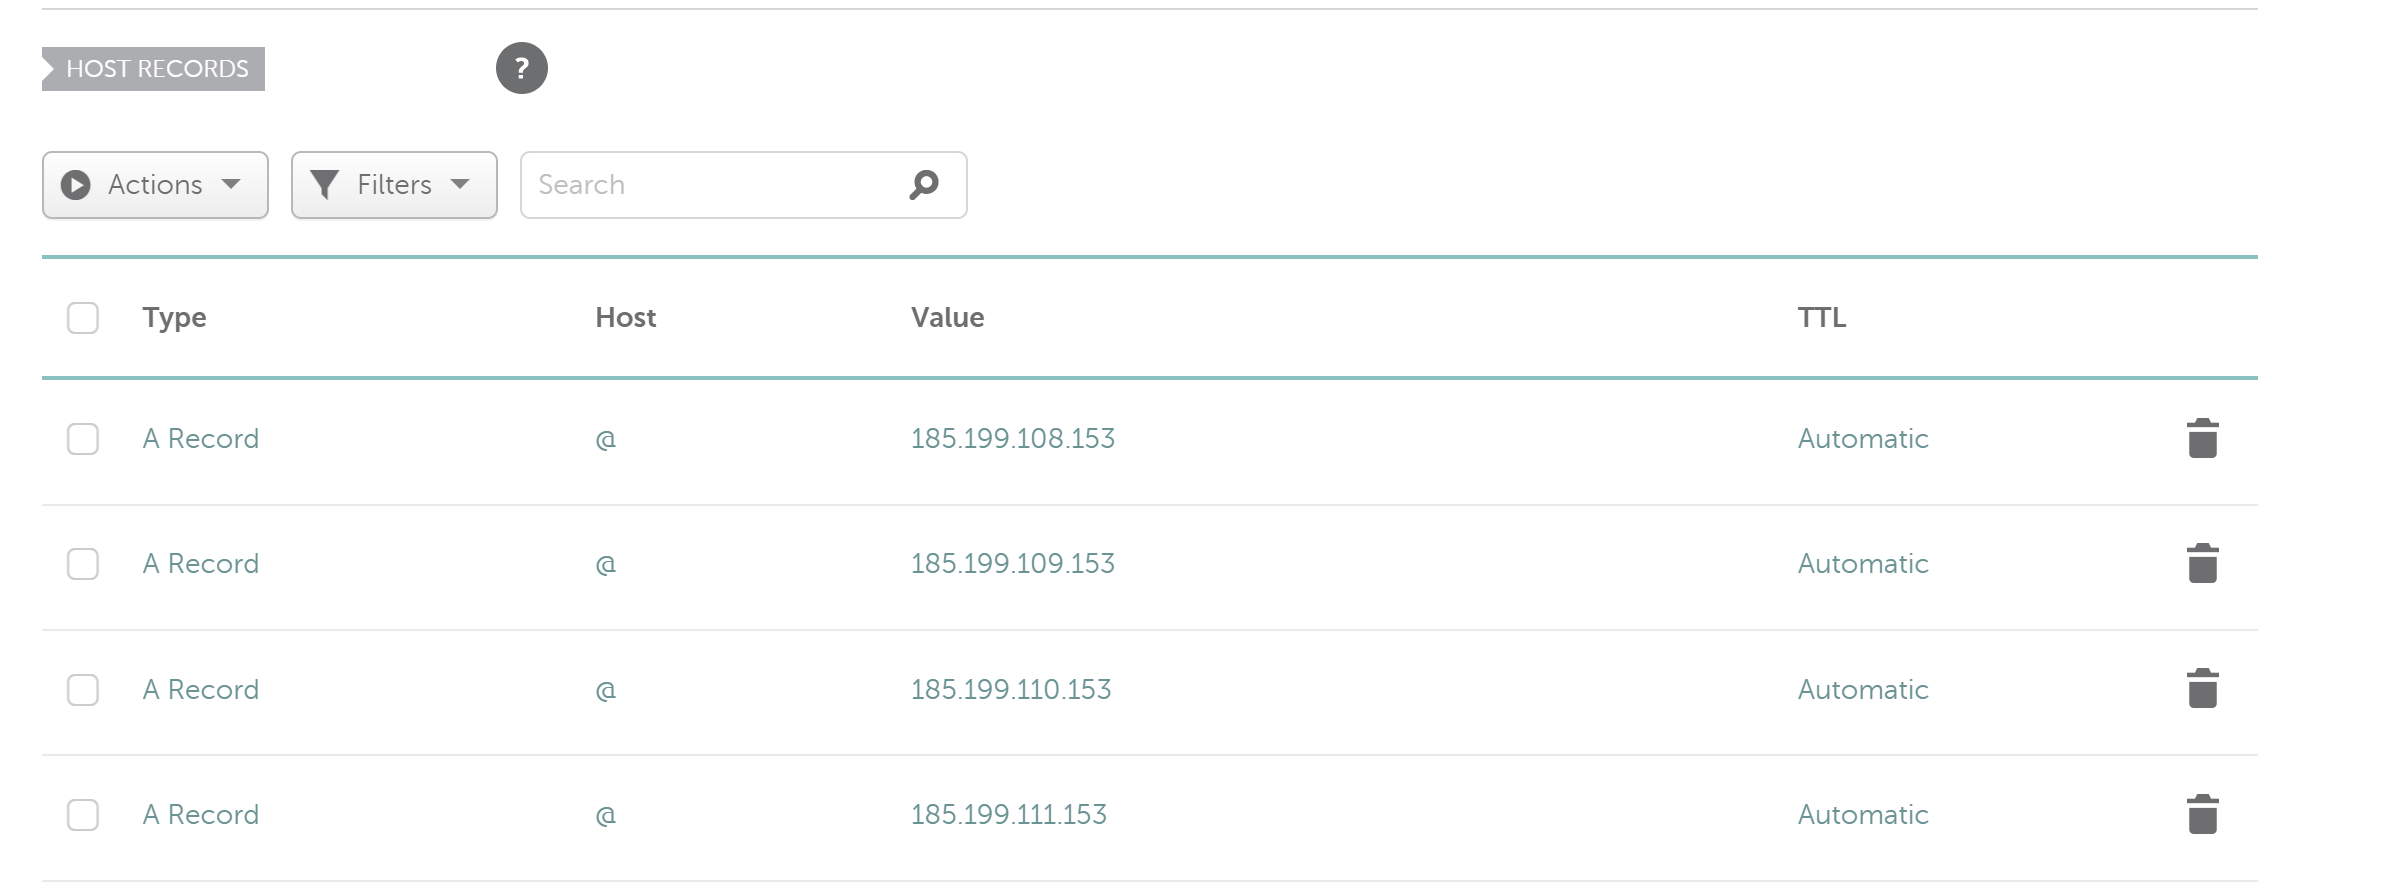2390x884 pixels.
Task: Click the Value column header
Action: coord(947,318)
